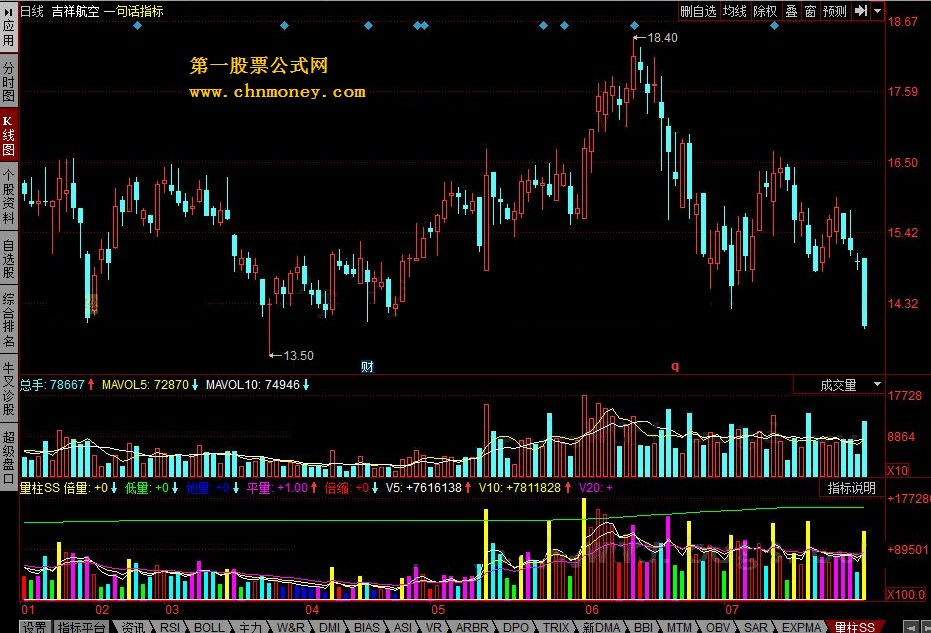The height and width of the screenshot is (633, 931).
Task: Select the MTM indicator tab
Action: (x=679, y=627)
